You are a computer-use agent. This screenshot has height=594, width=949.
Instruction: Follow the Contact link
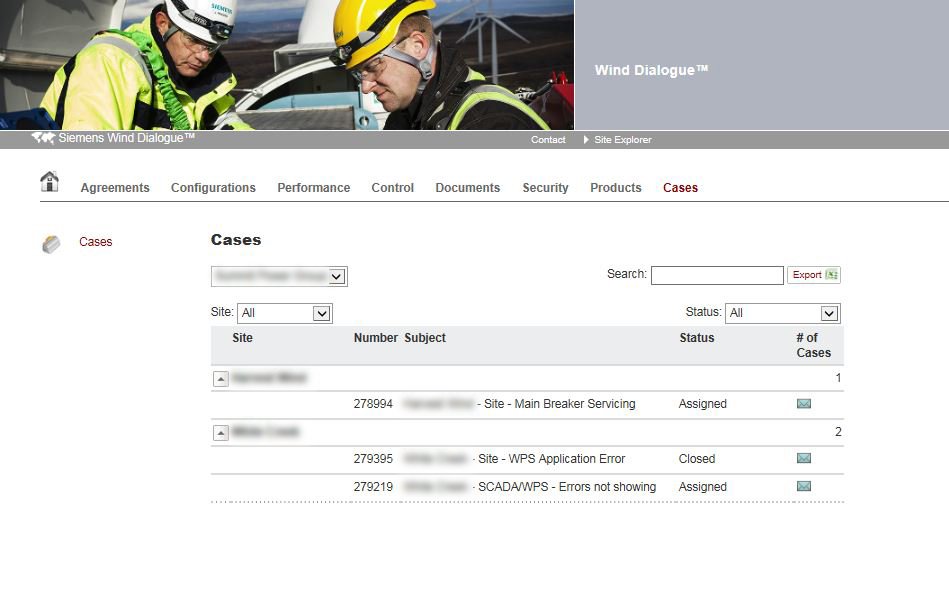coord(548,140)
